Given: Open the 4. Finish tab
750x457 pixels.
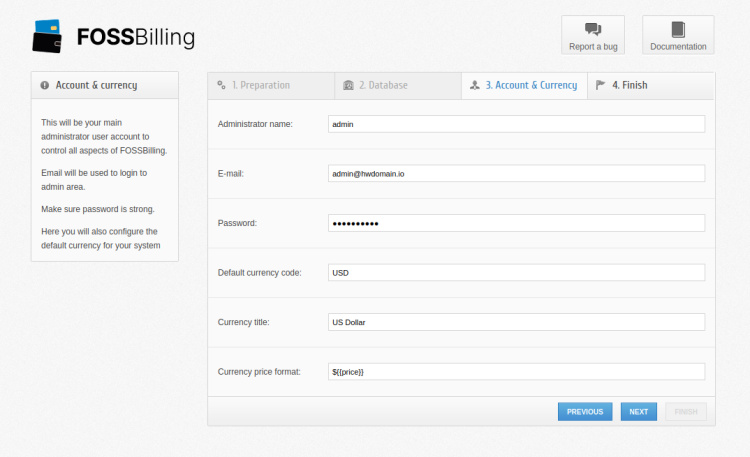Looking at the screenshot, I should click(x=629, y=85).
